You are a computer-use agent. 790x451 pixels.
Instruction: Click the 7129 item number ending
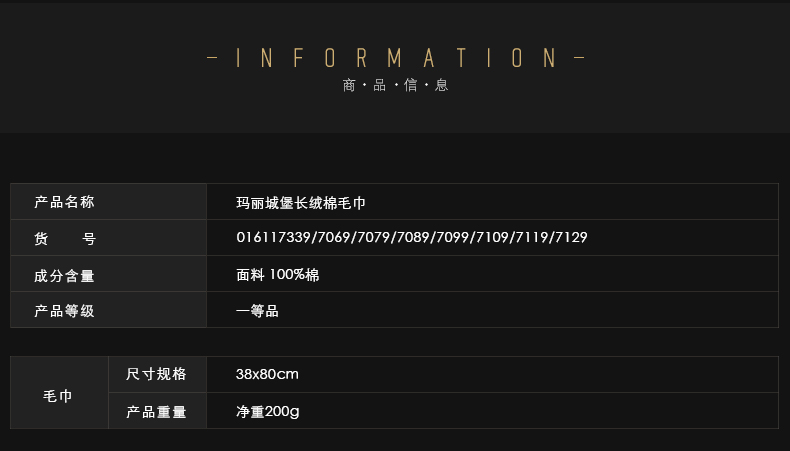(571, 237)
